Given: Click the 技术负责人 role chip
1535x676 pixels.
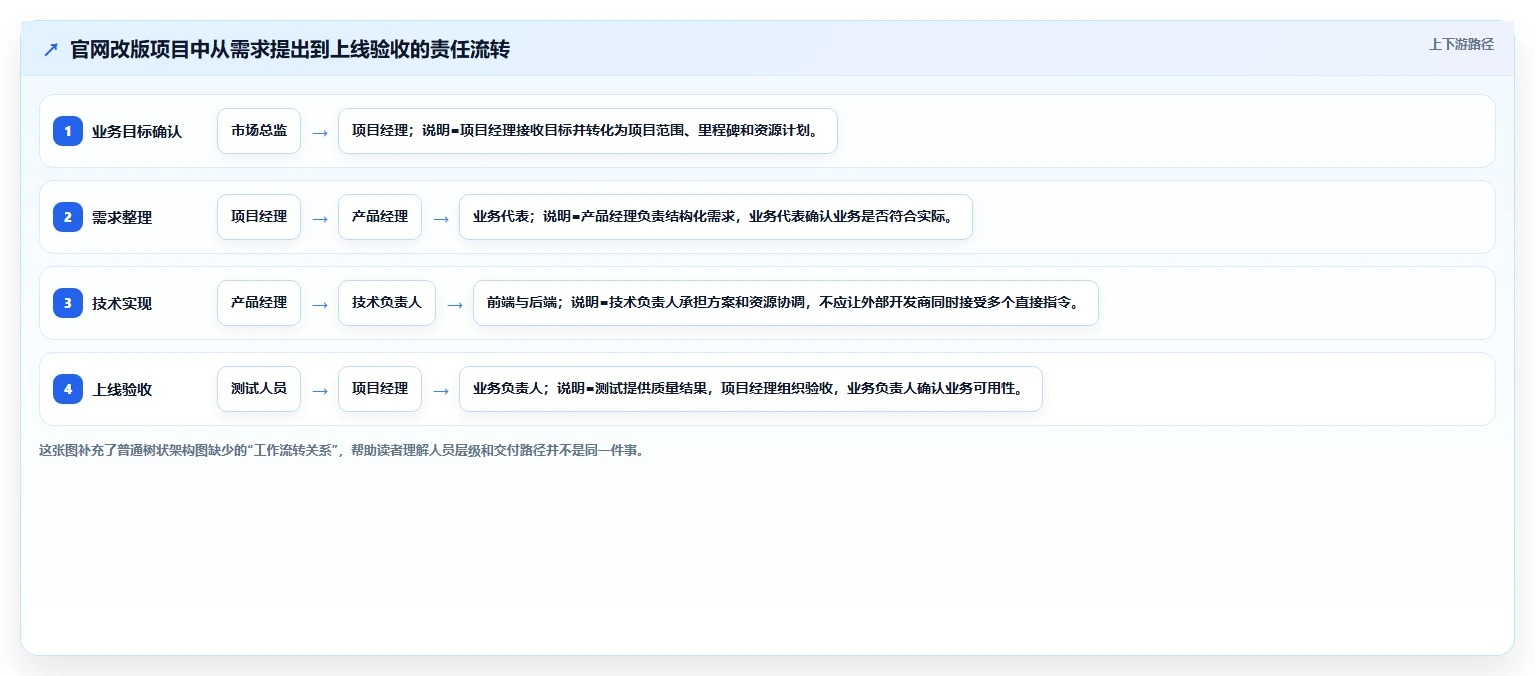Looking at the screenshot, I should 387,303.
